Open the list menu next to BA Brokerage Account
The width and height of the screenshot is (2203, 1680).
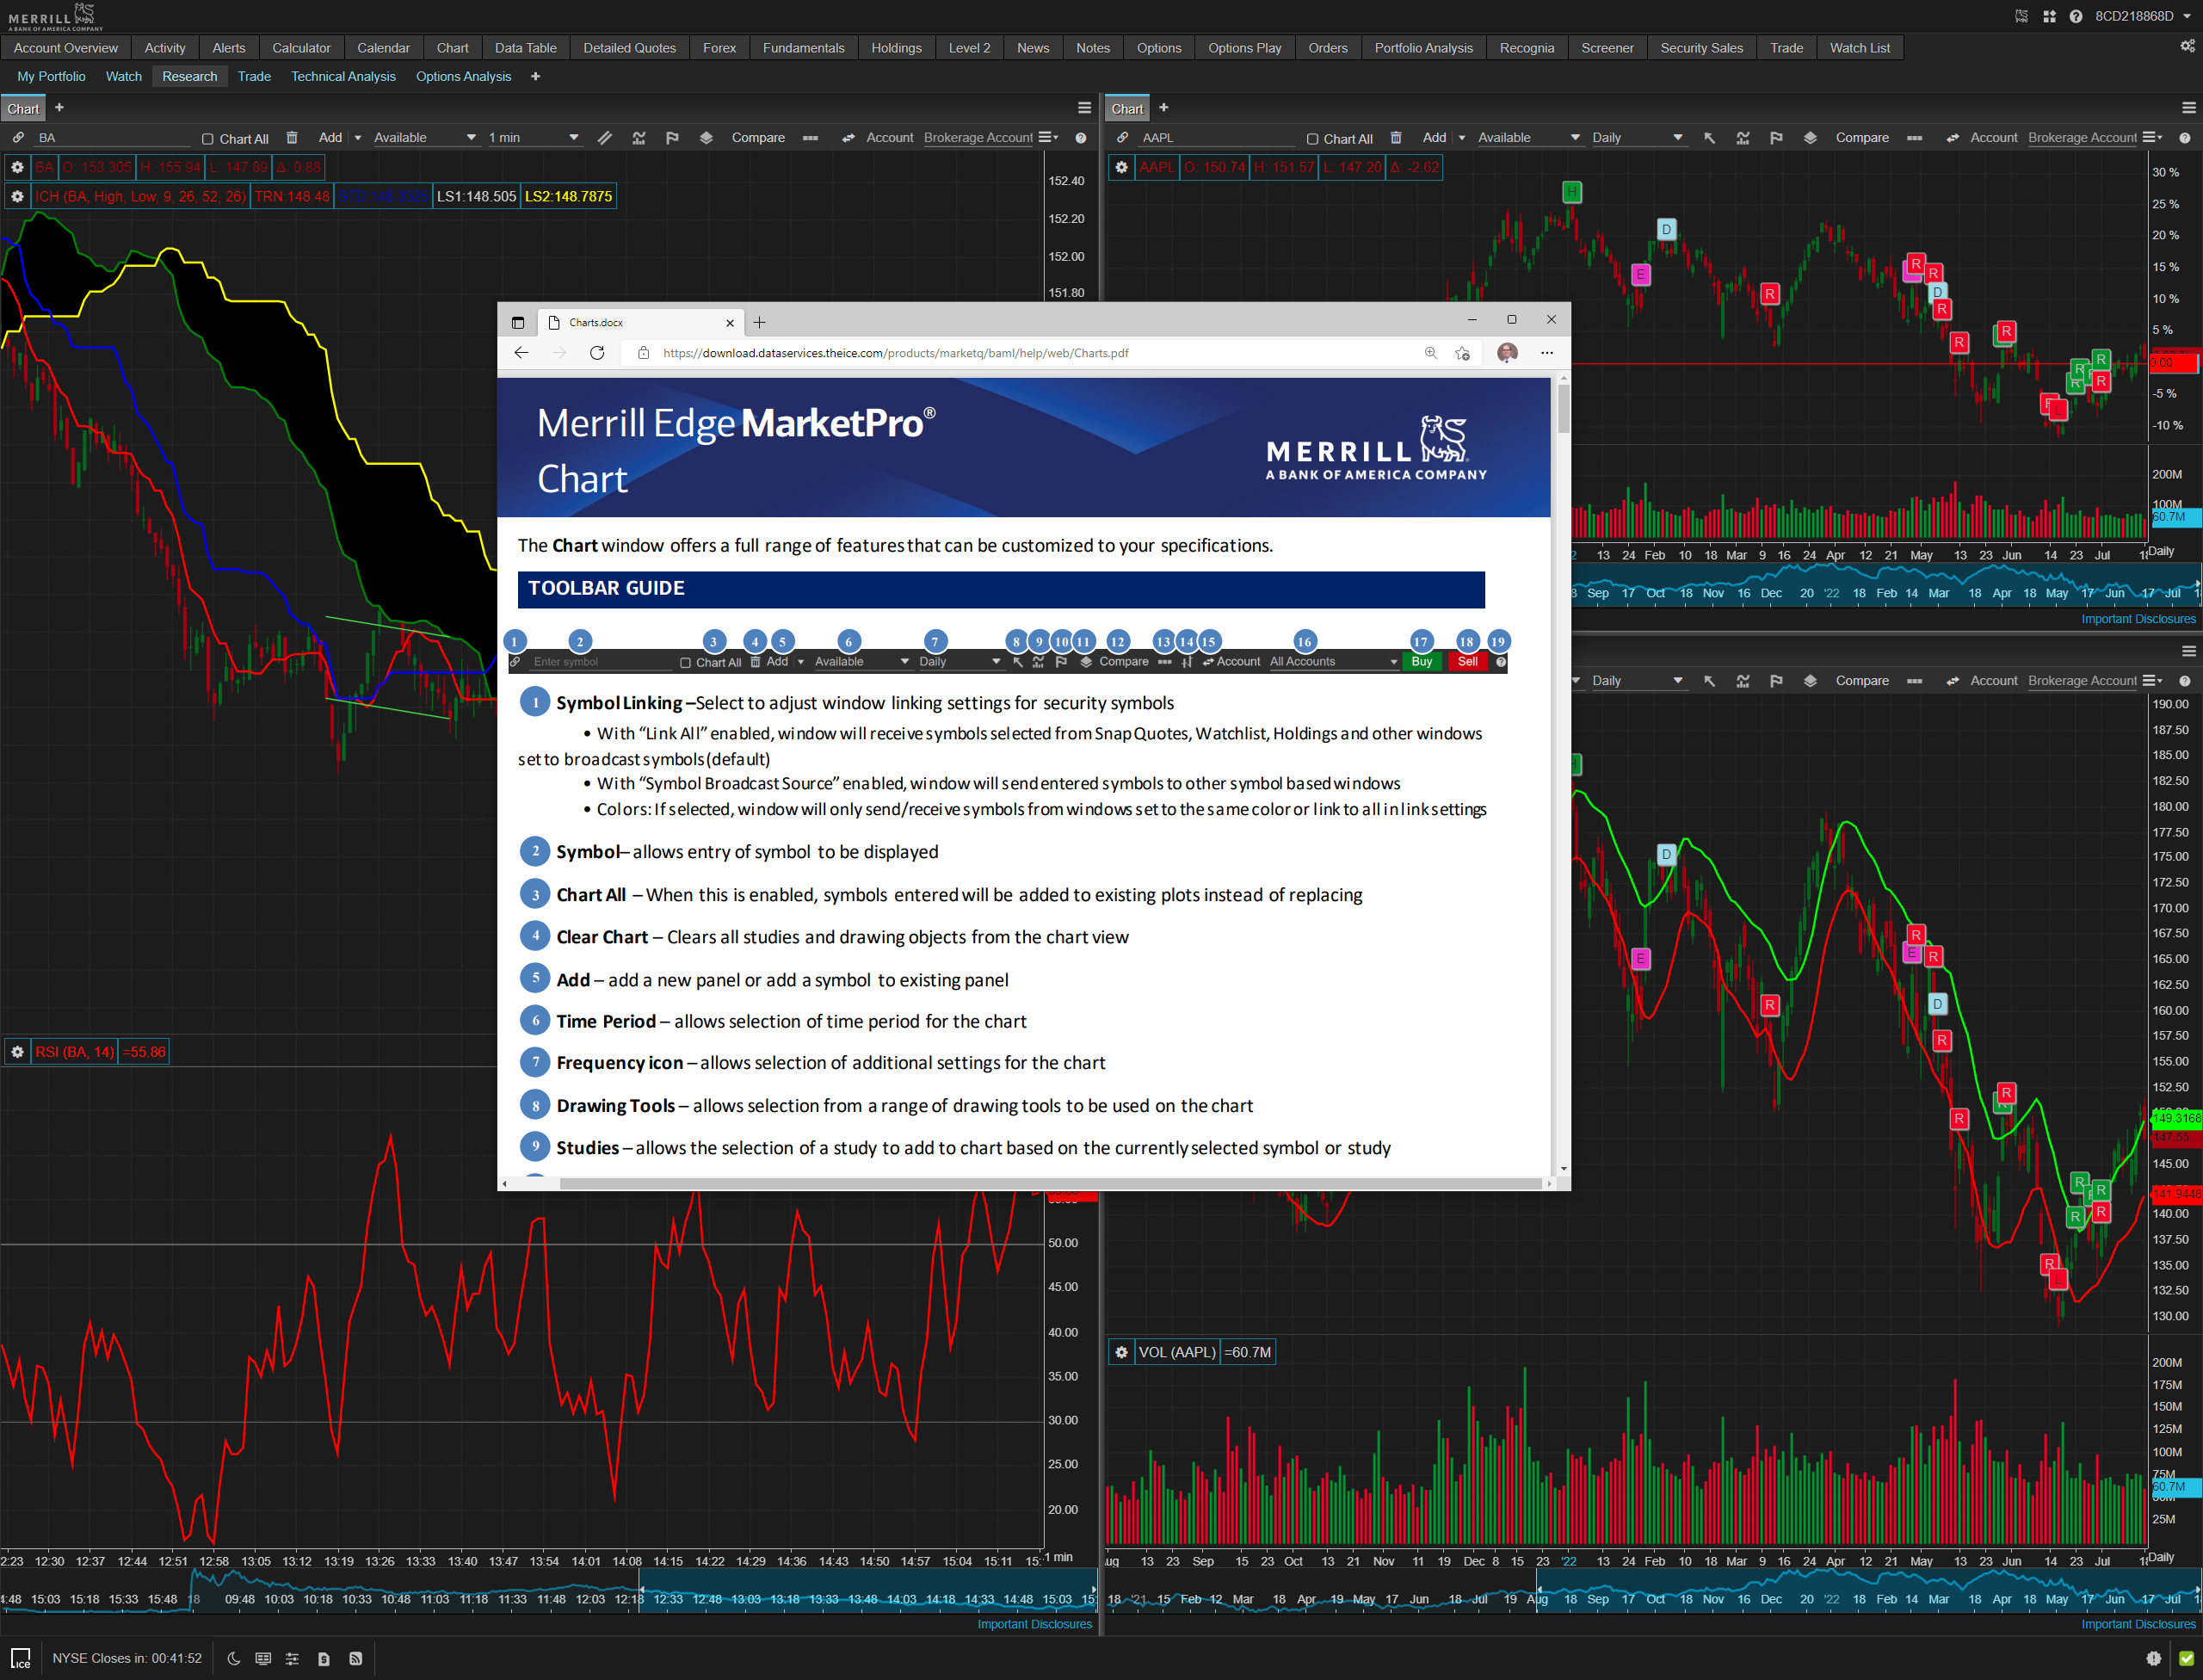[x=1048, y=138]
